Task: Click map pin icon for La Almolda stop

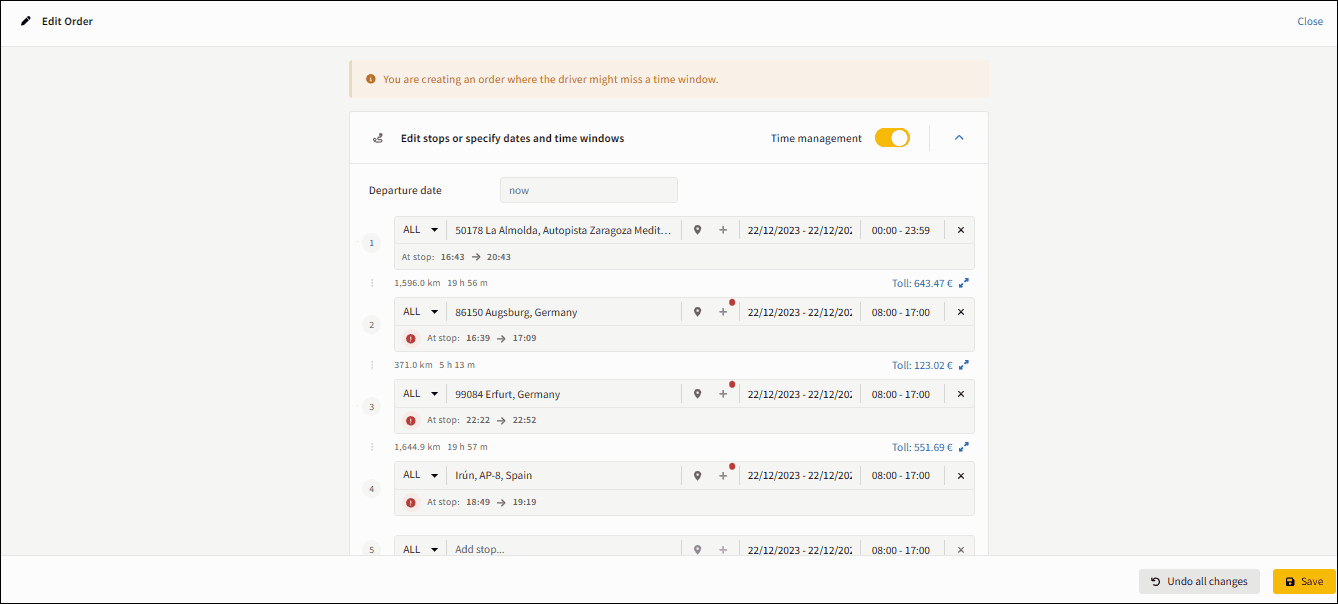Action: [698, 230]
